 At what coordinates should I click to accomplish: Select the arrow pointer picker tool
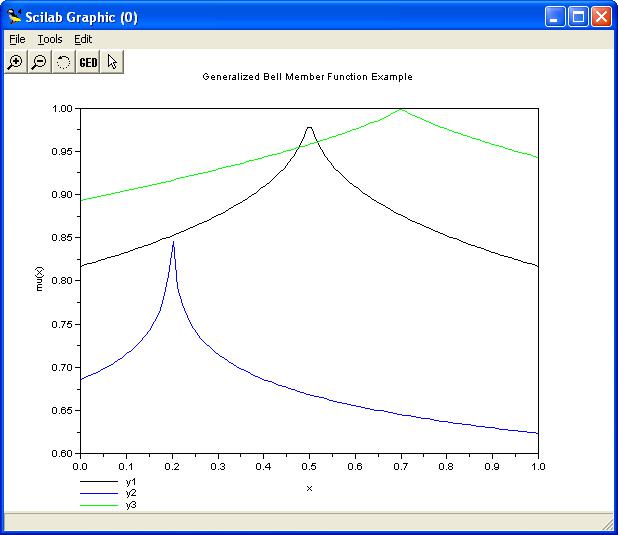(x=113, y=62)
